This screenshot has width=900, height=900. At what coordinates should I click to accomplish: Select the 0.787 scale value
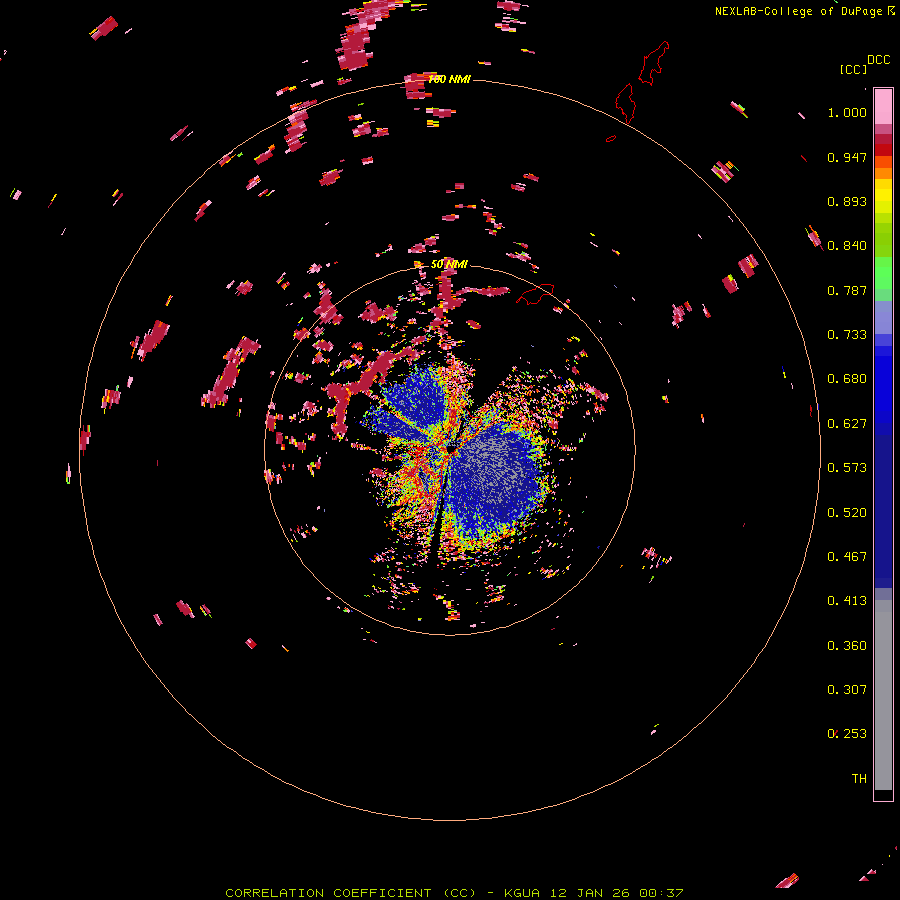(847, 290)
